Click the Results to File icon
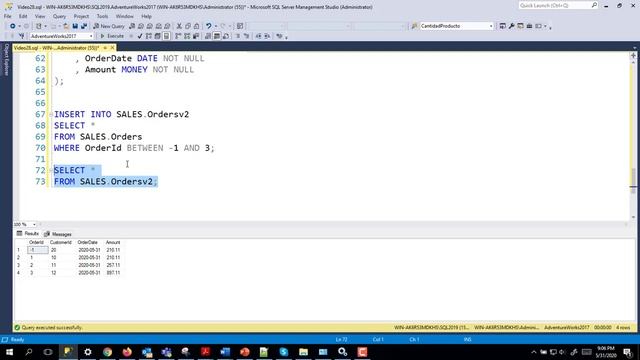The image size is (640, 360). click(226, 36)
